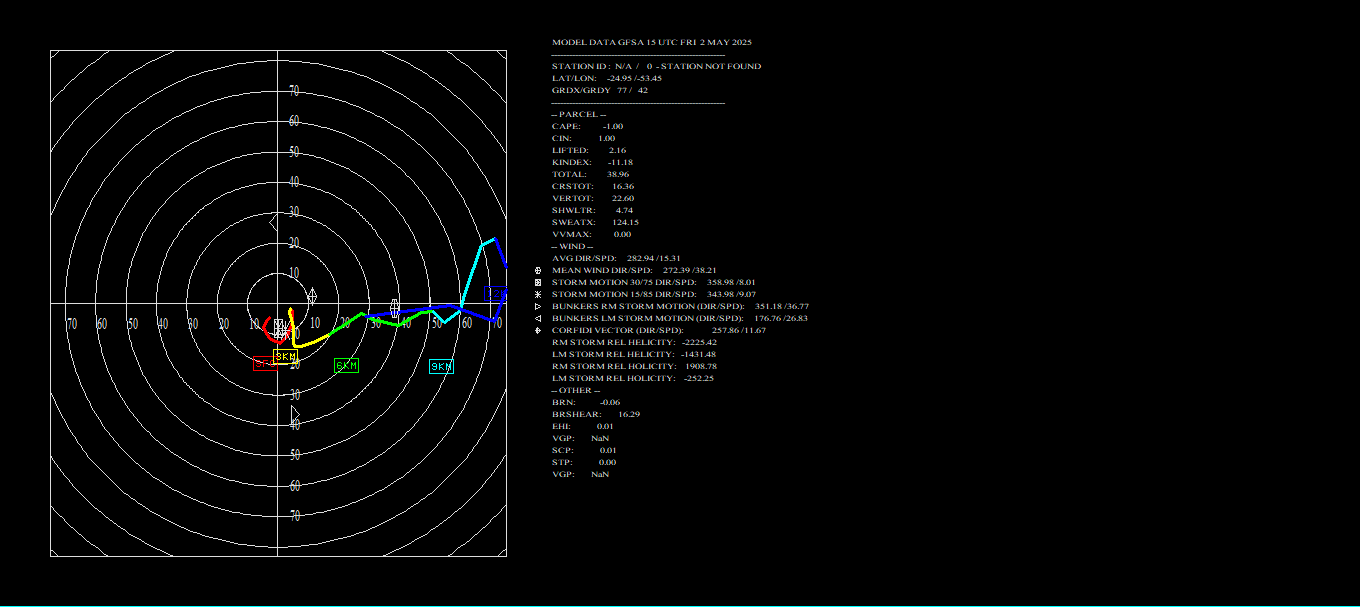Select the LM STORM REL HOLICITY row

pos(632,378)
